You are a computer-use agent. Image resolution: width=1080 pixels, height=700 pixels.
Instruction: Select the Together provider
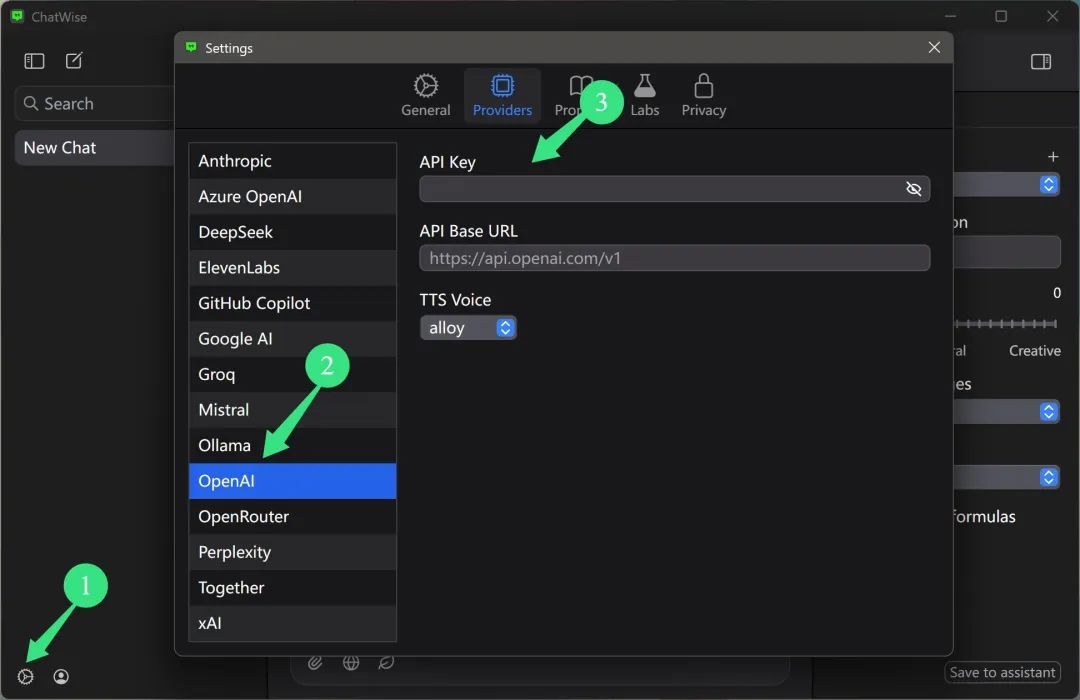pyautogui.click(x=293, y=588)
